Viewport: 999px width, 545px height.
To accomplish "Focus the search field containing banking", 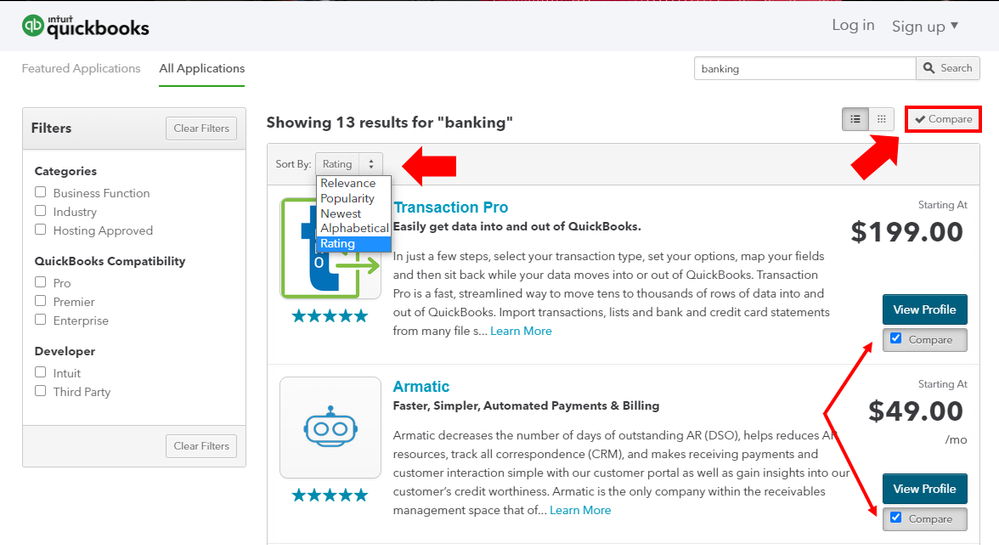I will click(x=805, y=68).
